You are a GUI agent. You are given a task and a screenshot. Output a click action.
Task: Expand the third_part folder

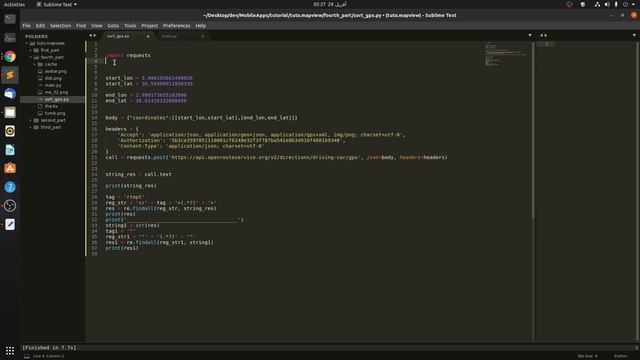coord(31,127)
